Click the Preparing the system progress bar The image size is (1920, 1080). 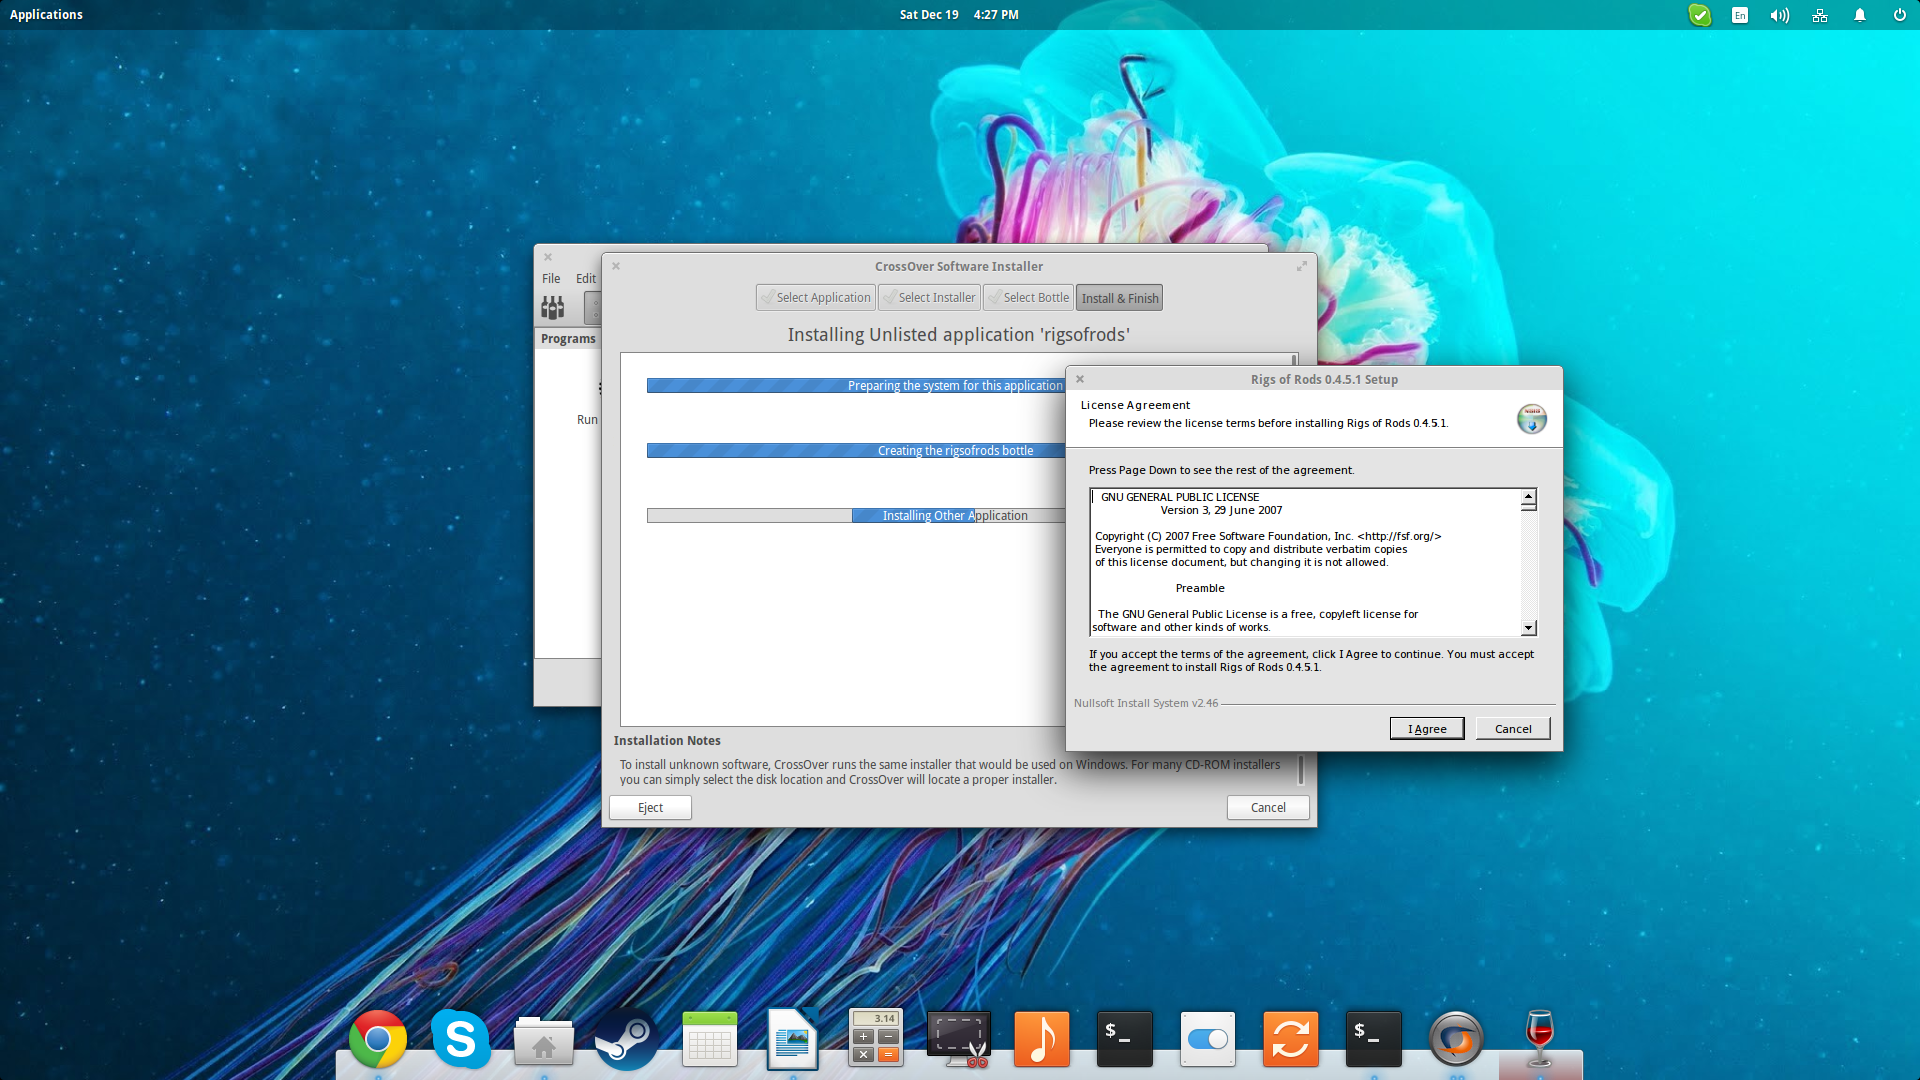coord(856,386)
